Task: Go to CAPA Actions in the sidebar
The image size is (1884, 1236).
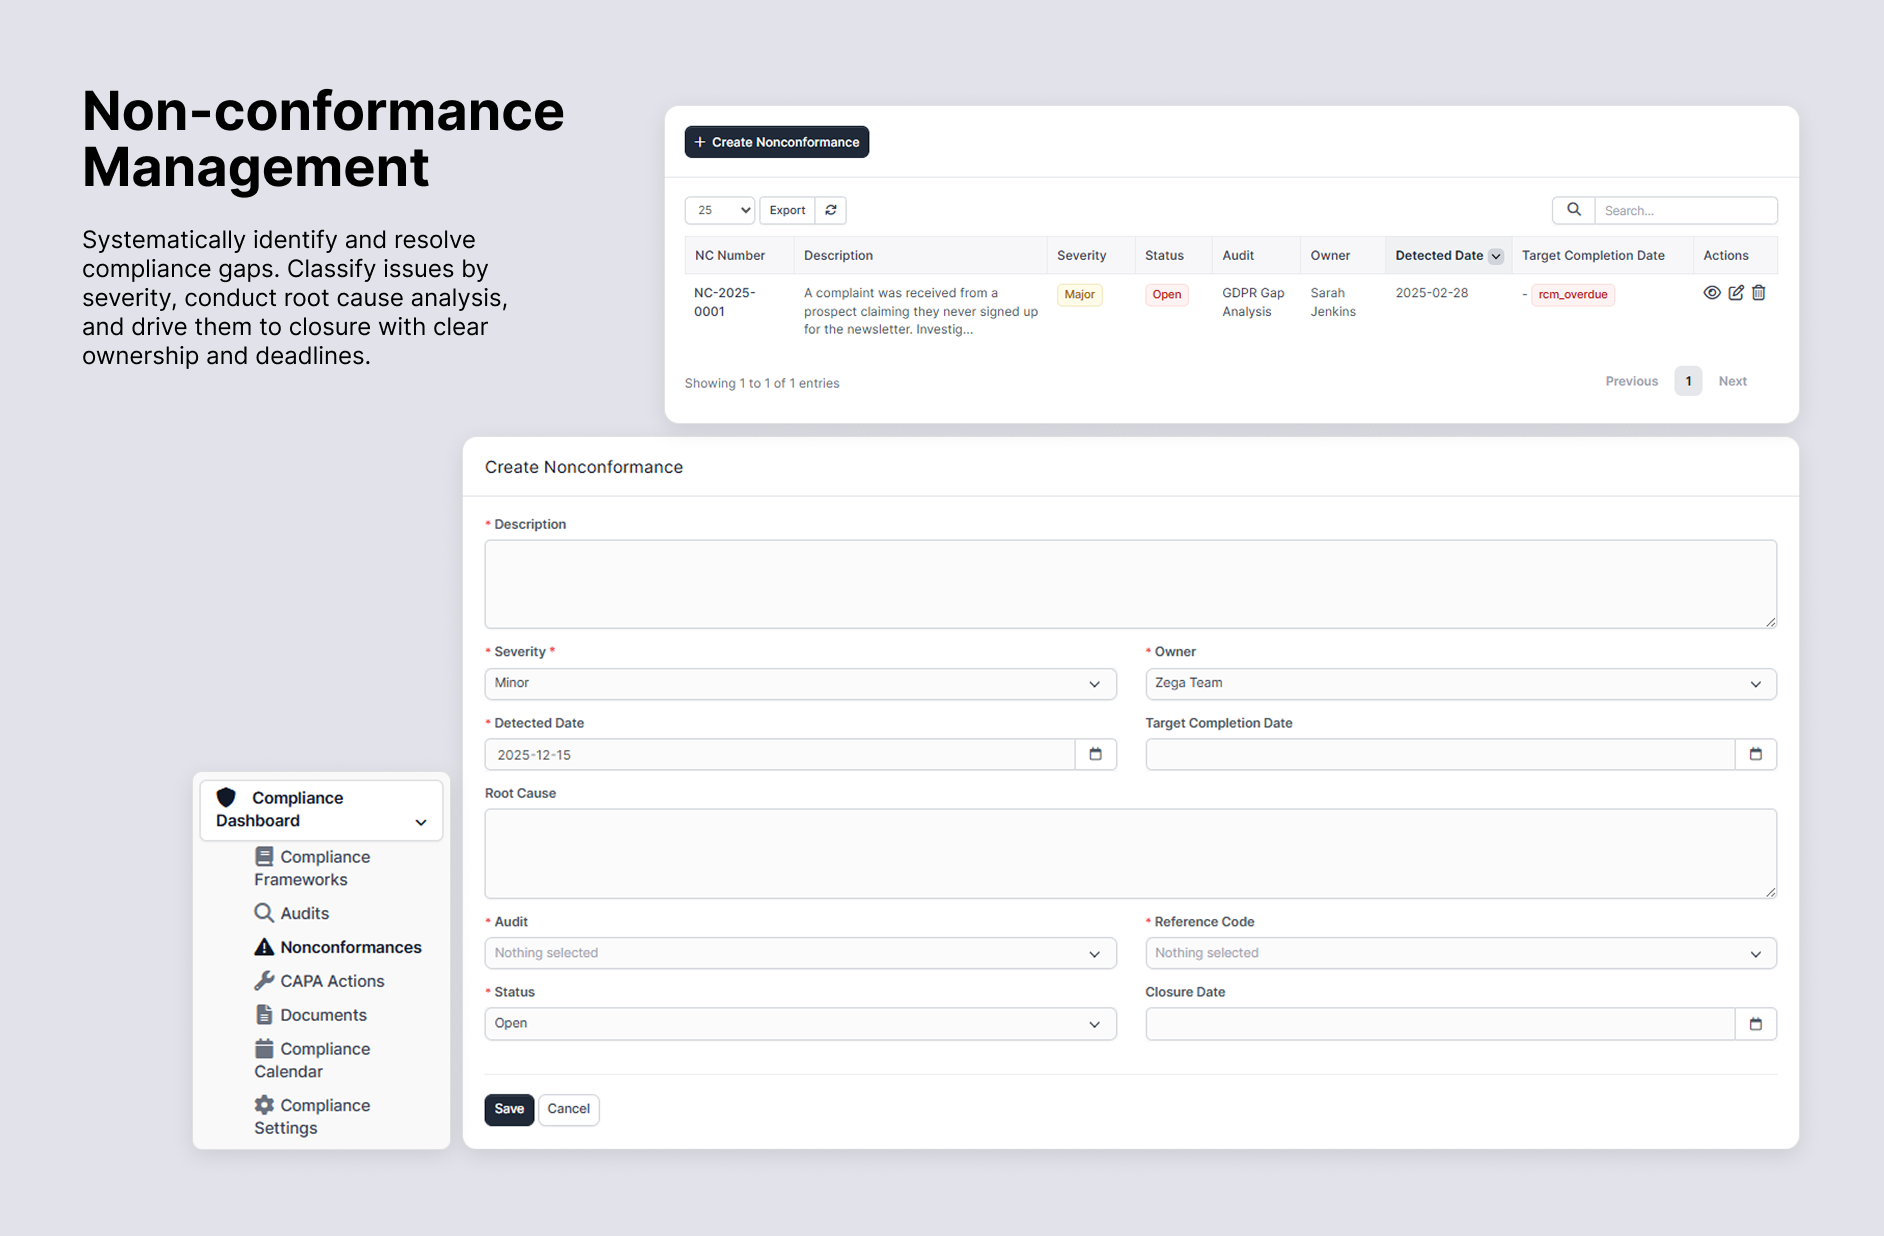Action: (331, 981)
